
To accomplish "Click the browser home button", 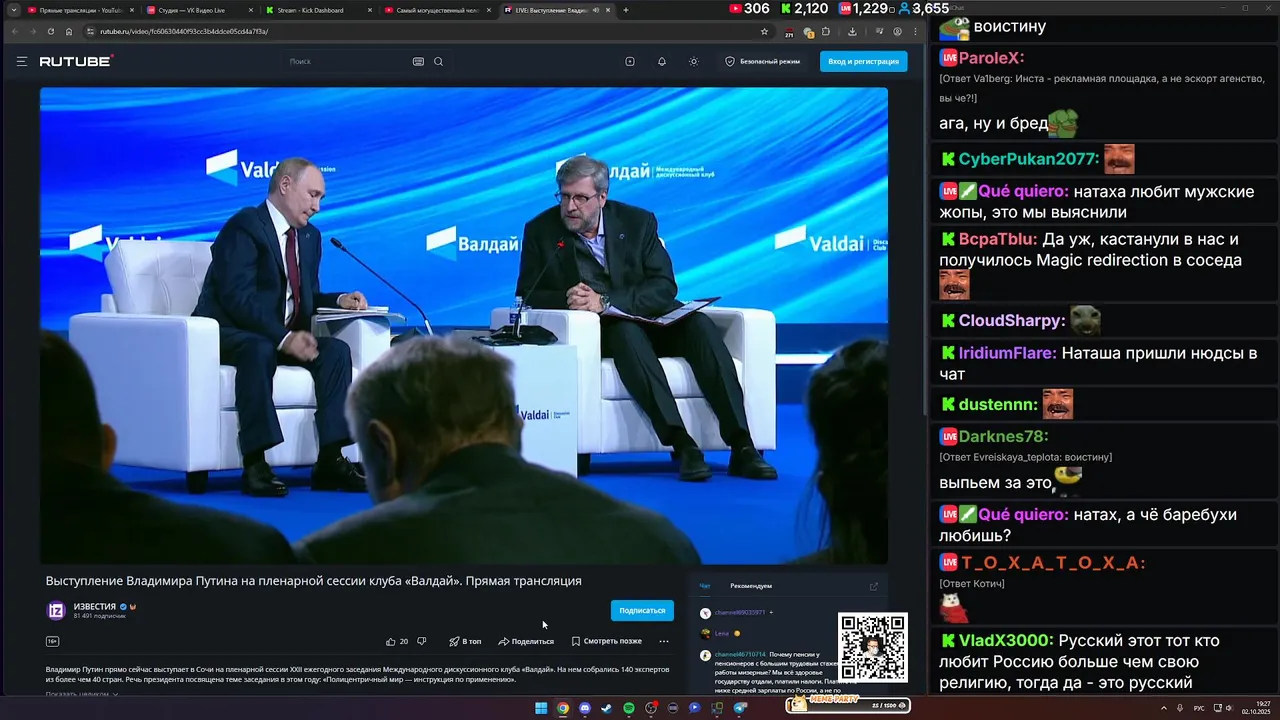I will (x=69, y=31).
